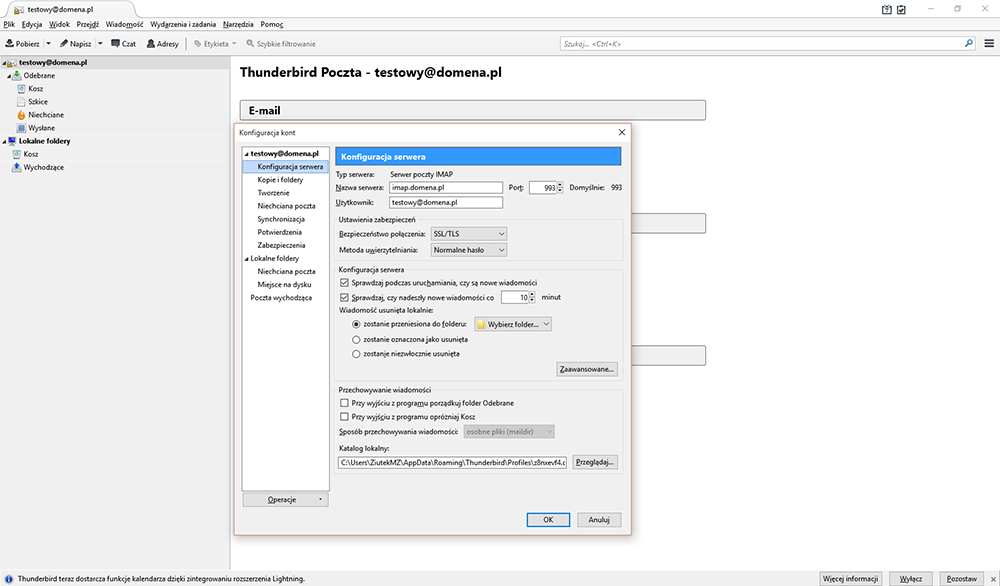The image size is (1000, 586).
Task: Click the Przeglądaj... button
Action: 595,462
